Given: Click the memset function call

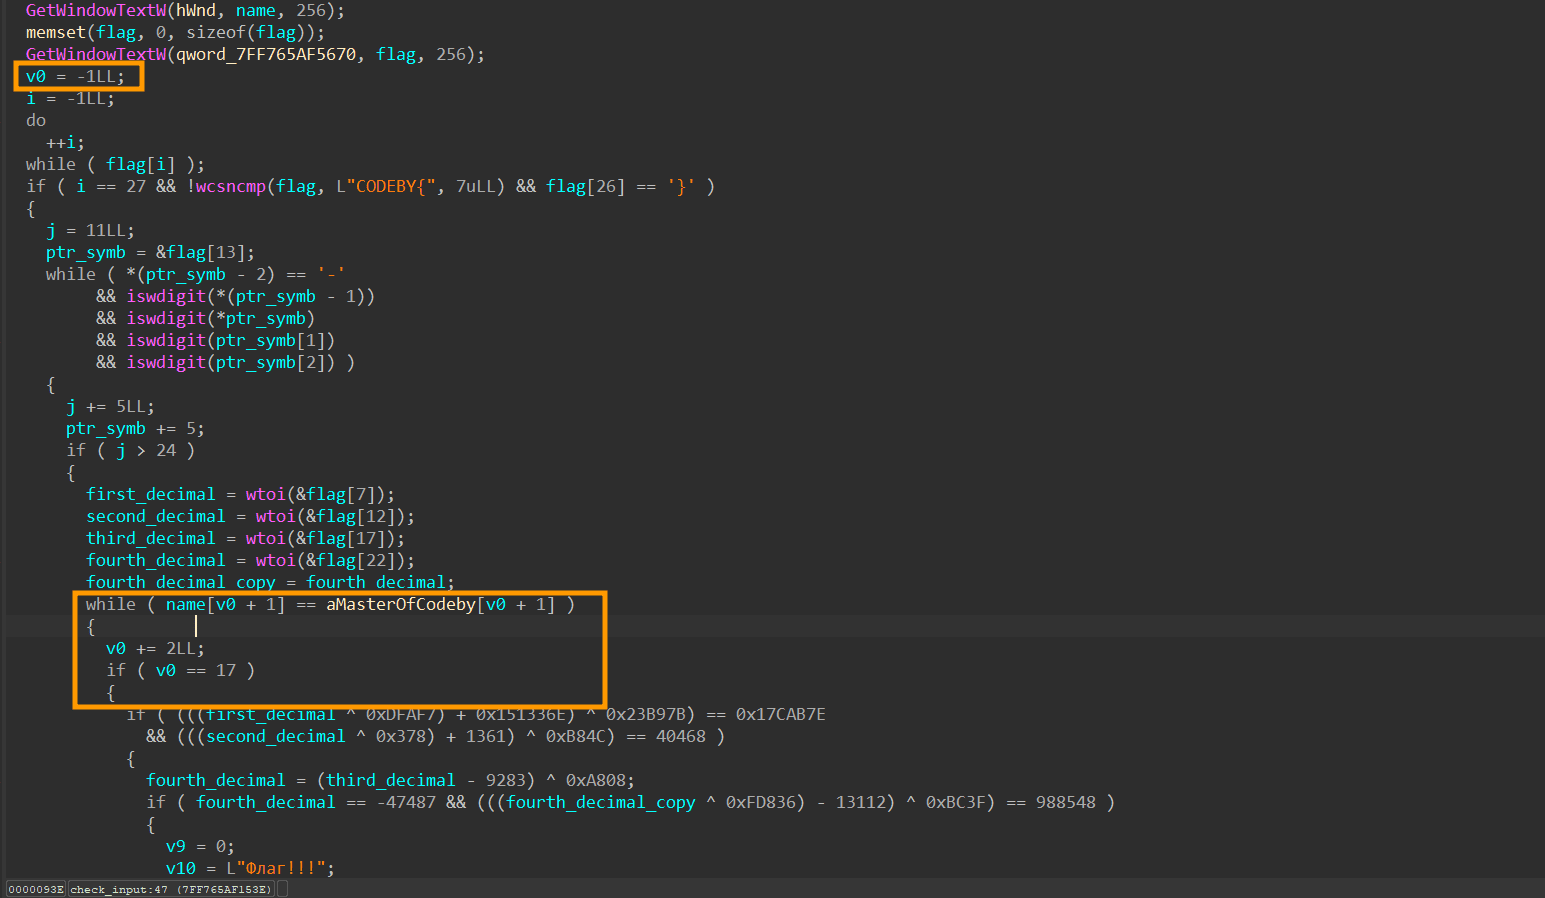Looking at the screenshot, I should [x=56, y=32].
